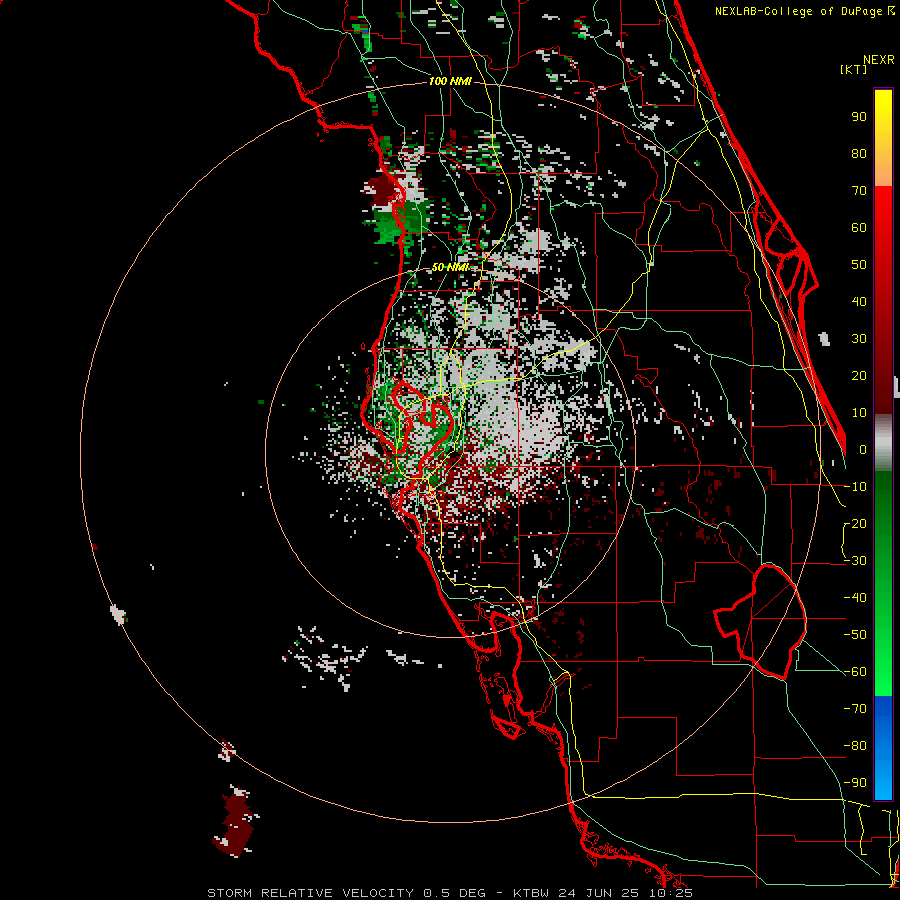Pick the blue segment of the color bar
The width and height of the screenshot is (900, 900).
tap(883, 748)
